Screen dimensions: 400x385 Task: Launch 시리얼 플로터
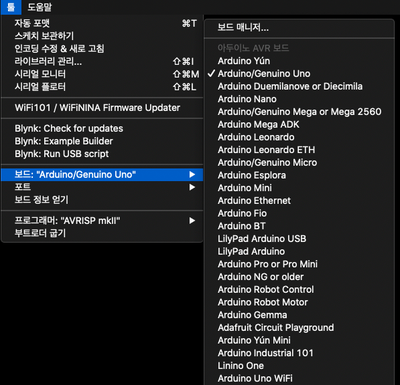pyautogui.click(x=102, y=87)
